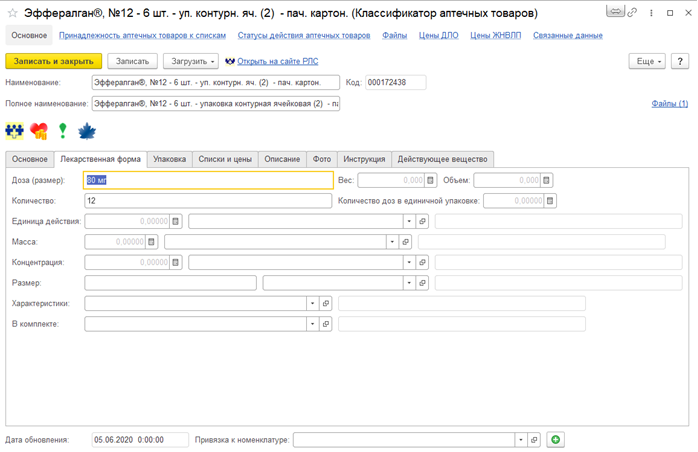The image size is (698, 452).
Task: Select the Лекарственная форма tab
Action: point(100,159)
